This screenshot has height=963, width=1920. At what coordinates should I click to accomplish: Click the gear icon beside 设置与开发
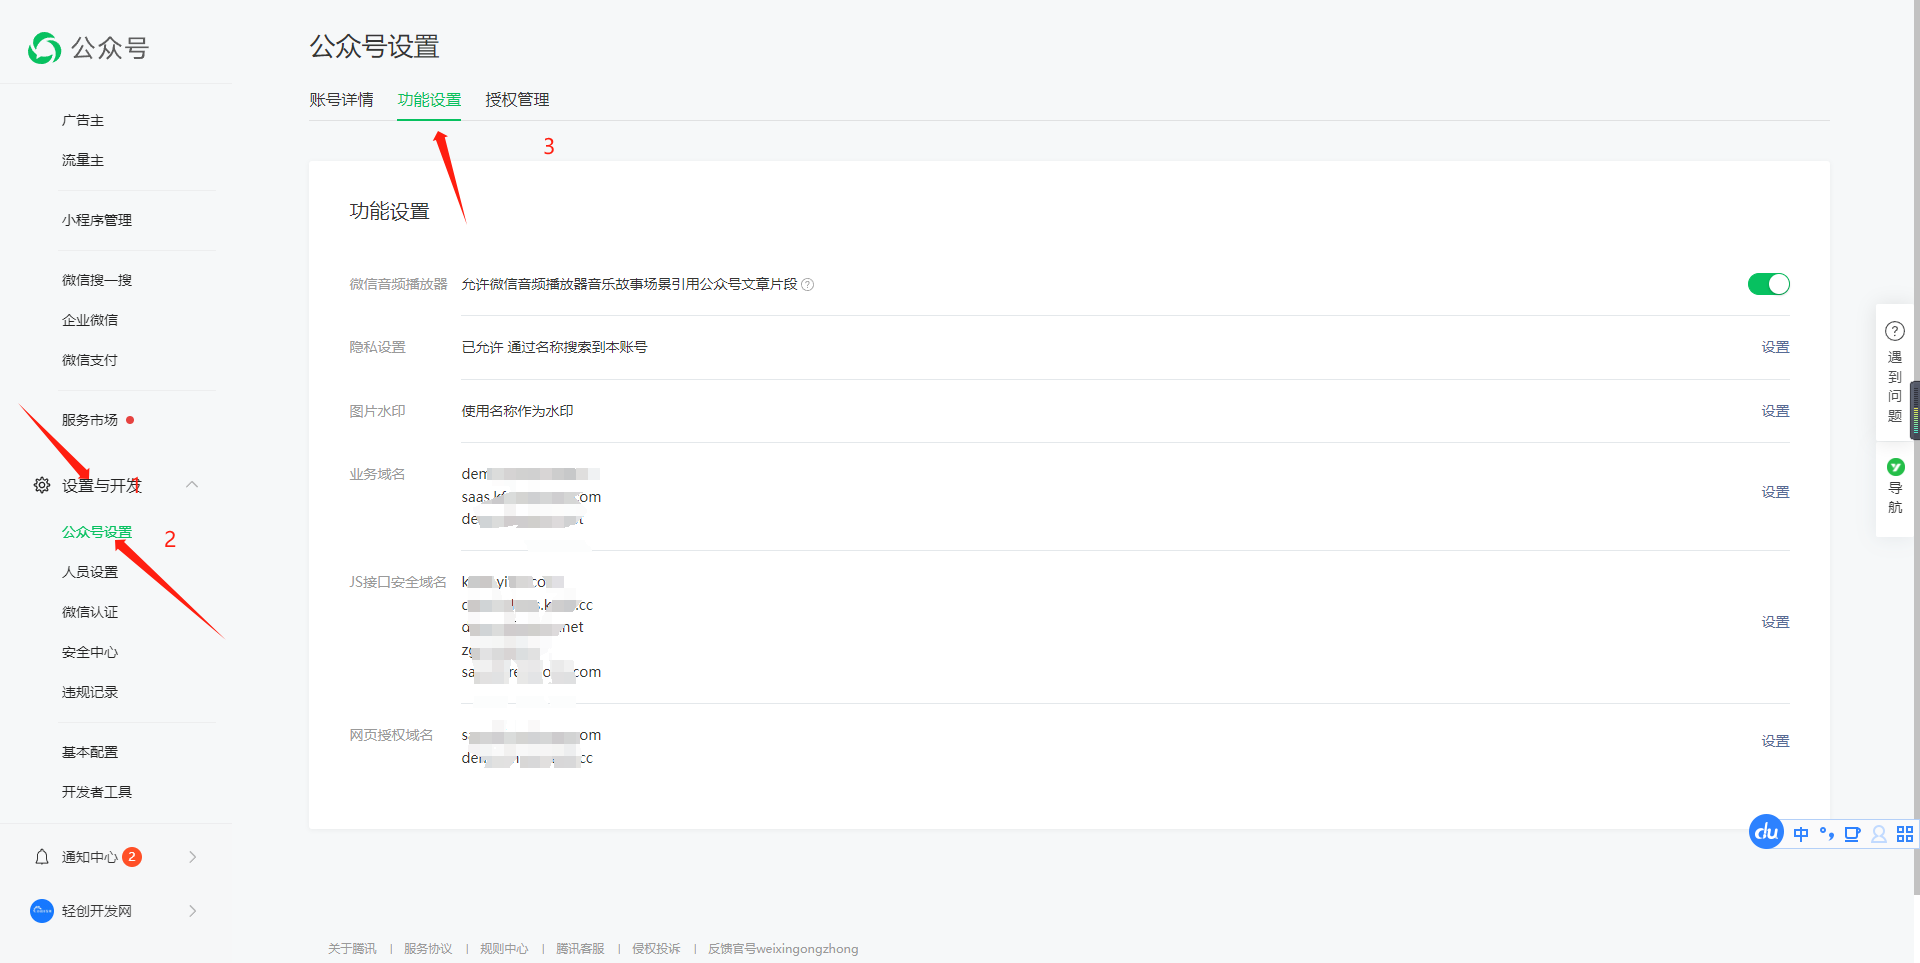pos(42,485)
